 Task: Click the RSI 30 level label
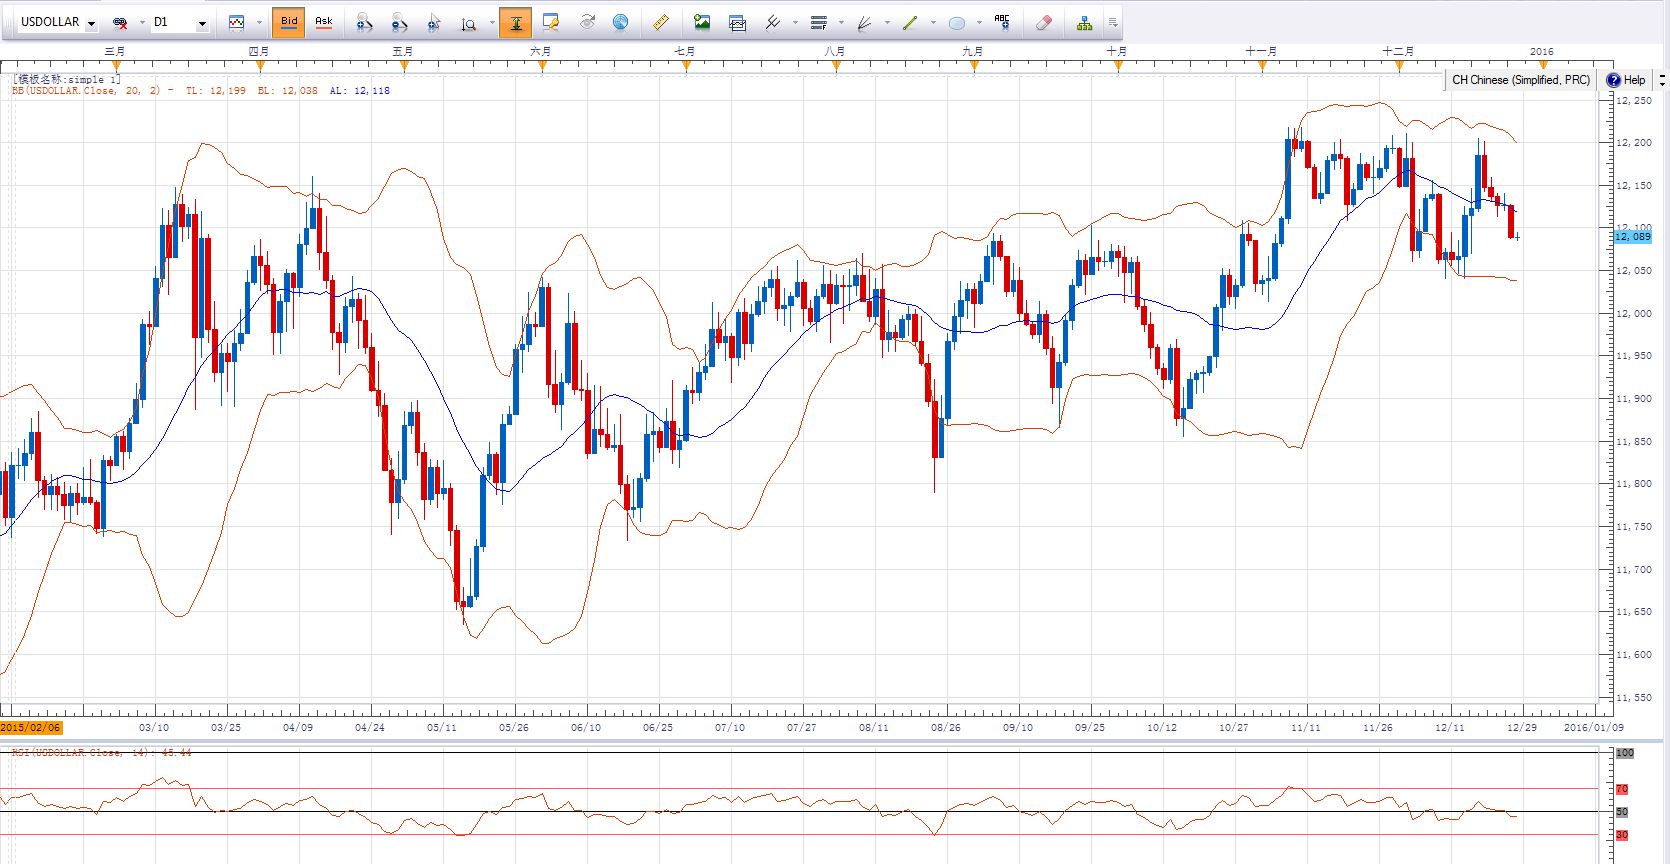pyautogui.click(x=1622, y=835)
